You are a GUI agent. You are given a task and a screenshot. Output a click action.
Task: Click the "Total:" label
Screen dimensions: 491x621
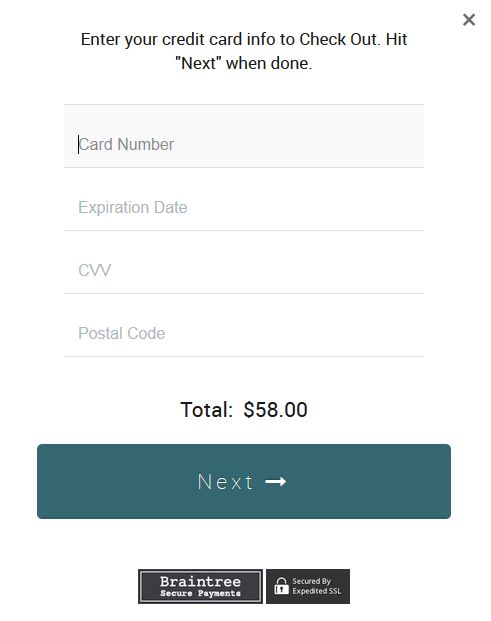pos(206,410)
